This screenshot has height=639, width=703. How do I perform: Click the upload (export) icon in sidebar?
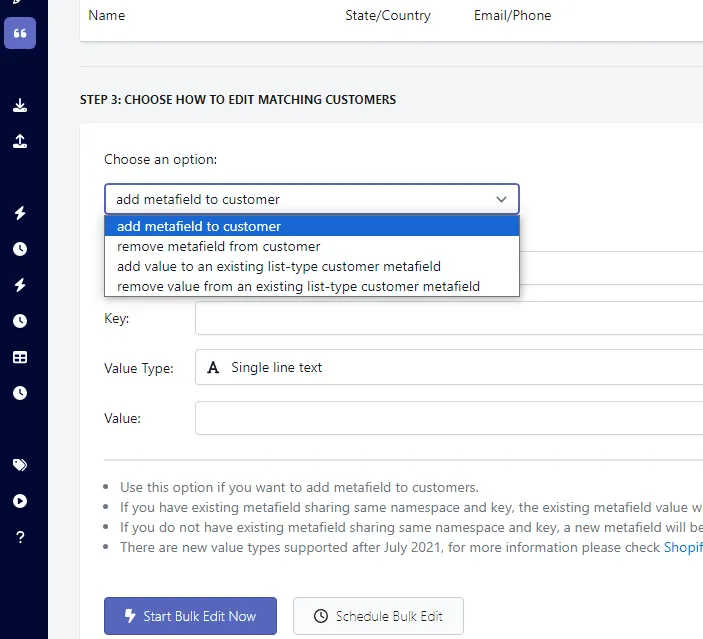[x=20, y=141]
